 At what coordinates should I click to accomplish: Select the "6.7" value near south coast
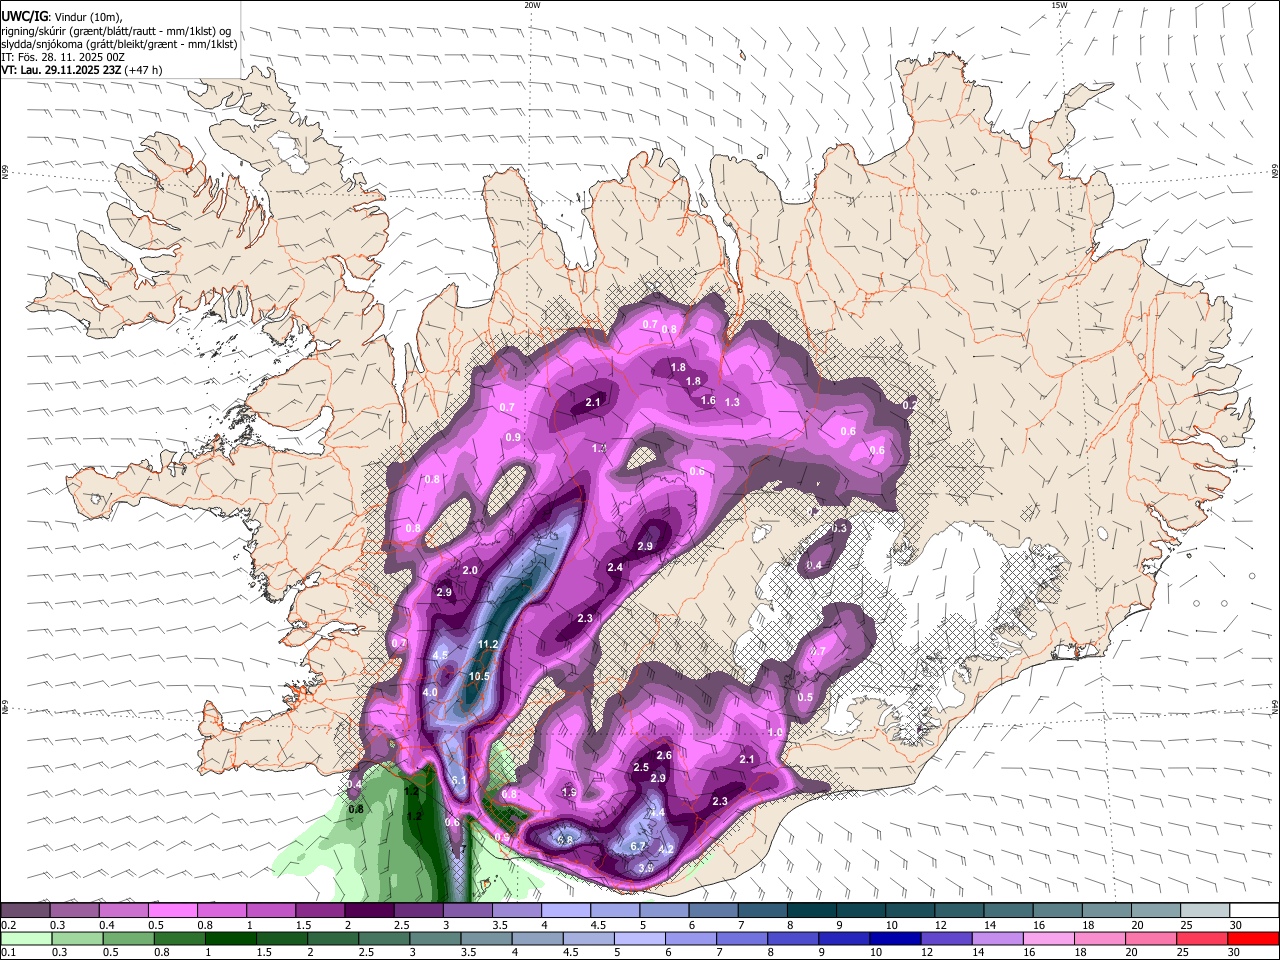click(x=639, y=846)
